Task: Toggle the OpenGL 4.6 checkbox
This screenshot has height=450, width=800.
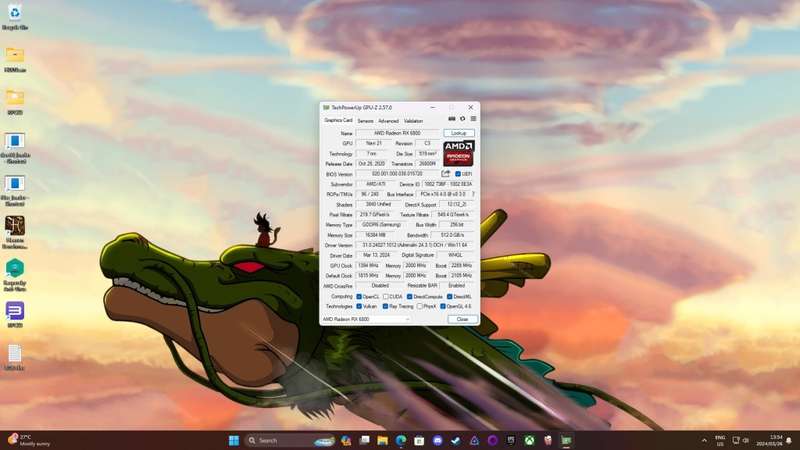Action: pos(443,306)
